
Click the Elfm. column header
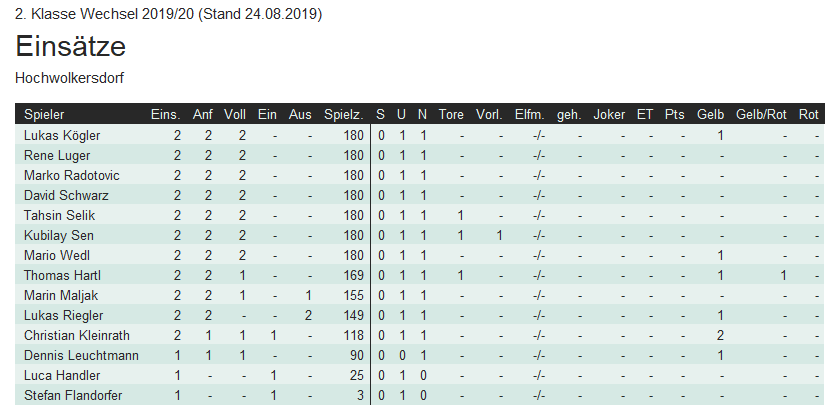pyautogui.click(x=529, y=115)
